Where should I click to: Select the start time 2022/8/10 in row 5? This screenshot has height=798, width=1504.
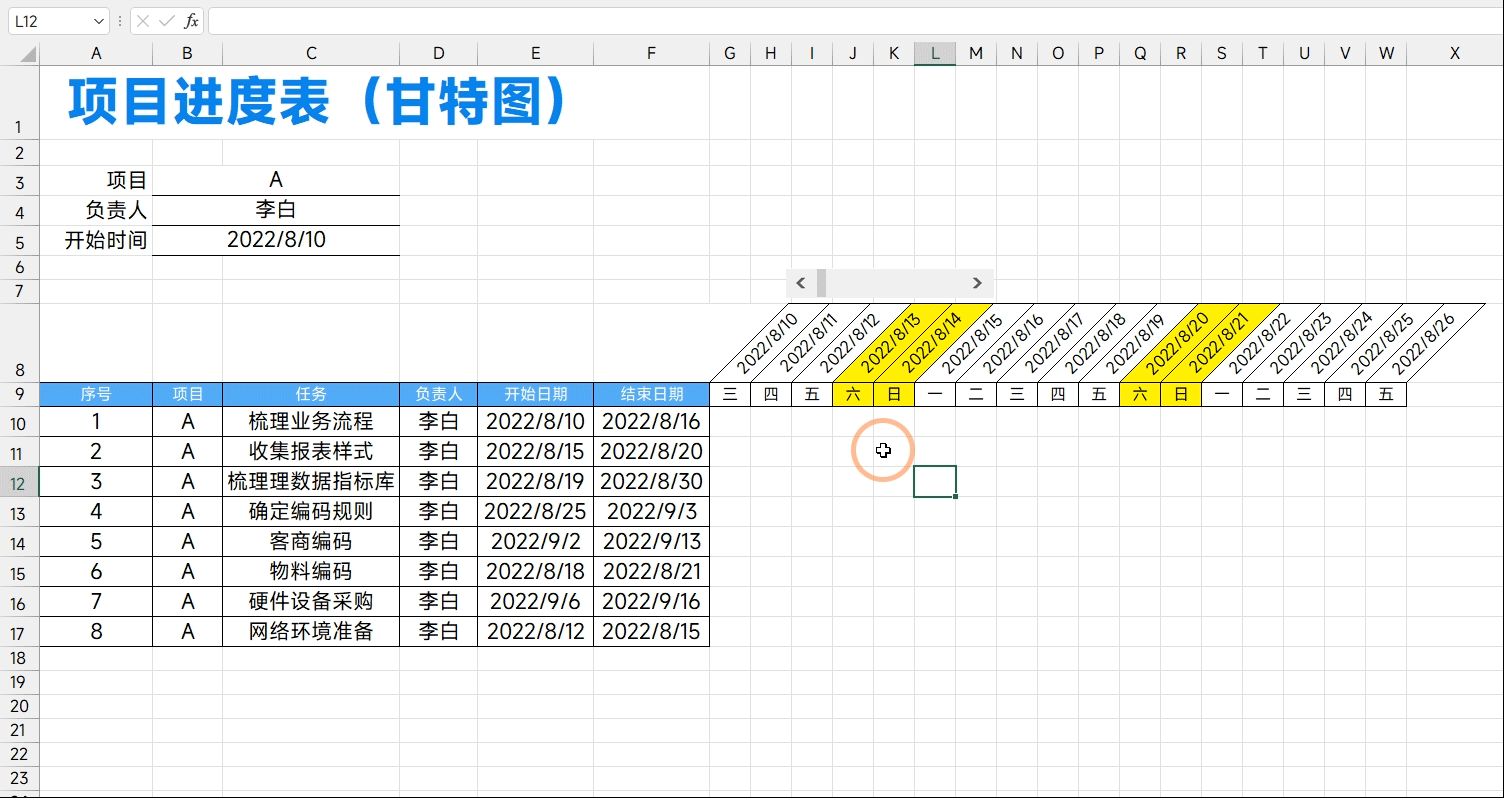[x=276, y=240]
